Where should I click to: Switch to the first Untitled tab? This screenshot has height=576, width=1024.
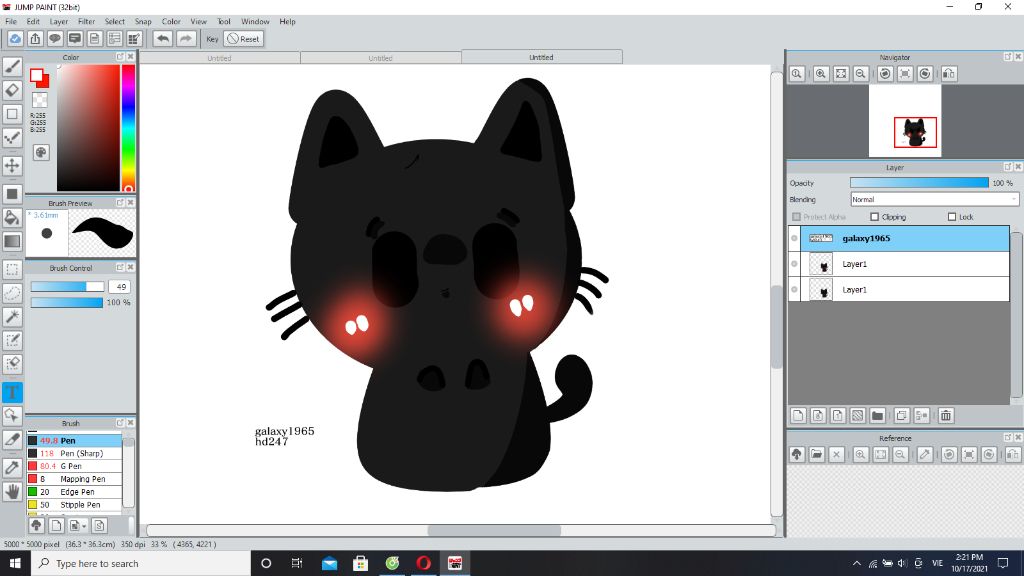pyautogui.click(x=219, y=58)
